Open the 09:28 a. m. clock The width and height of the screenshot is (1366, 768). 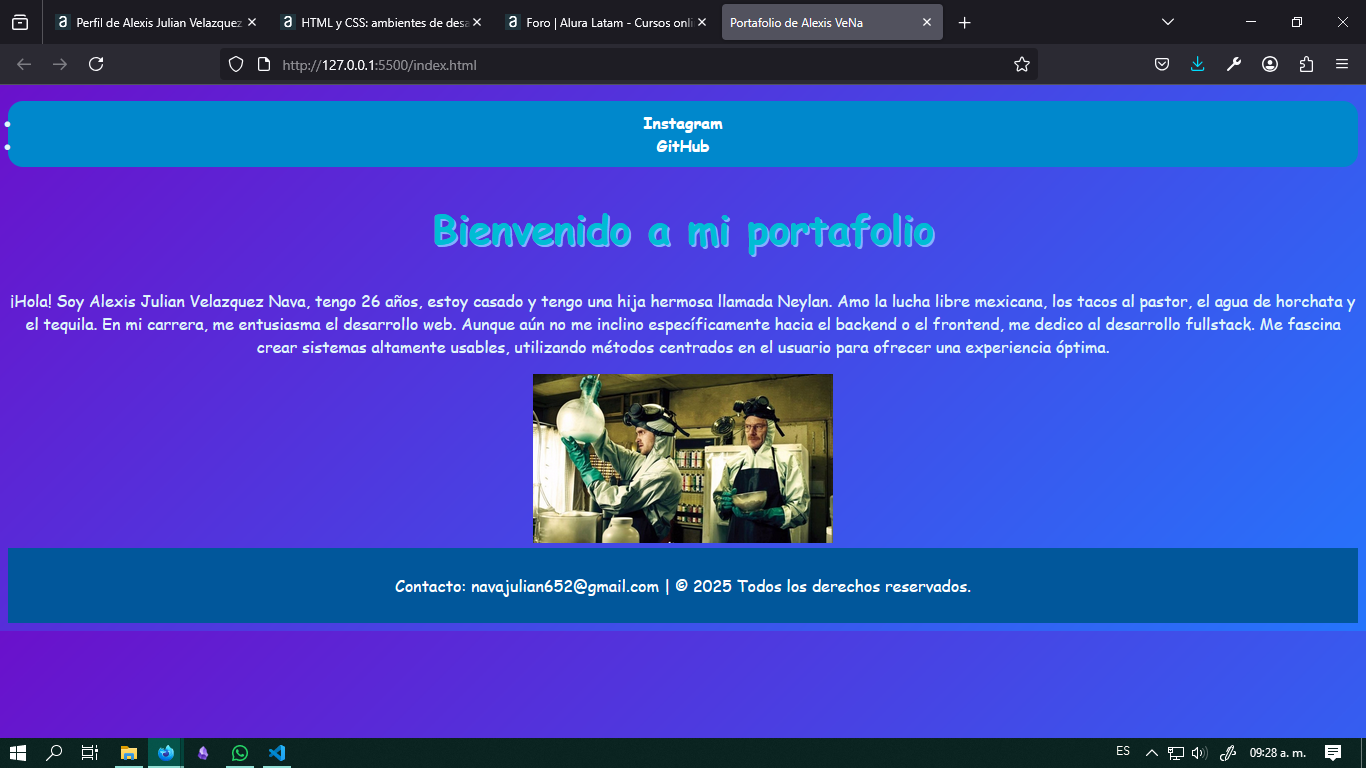pyautogui.click(x=1278, y=753)
